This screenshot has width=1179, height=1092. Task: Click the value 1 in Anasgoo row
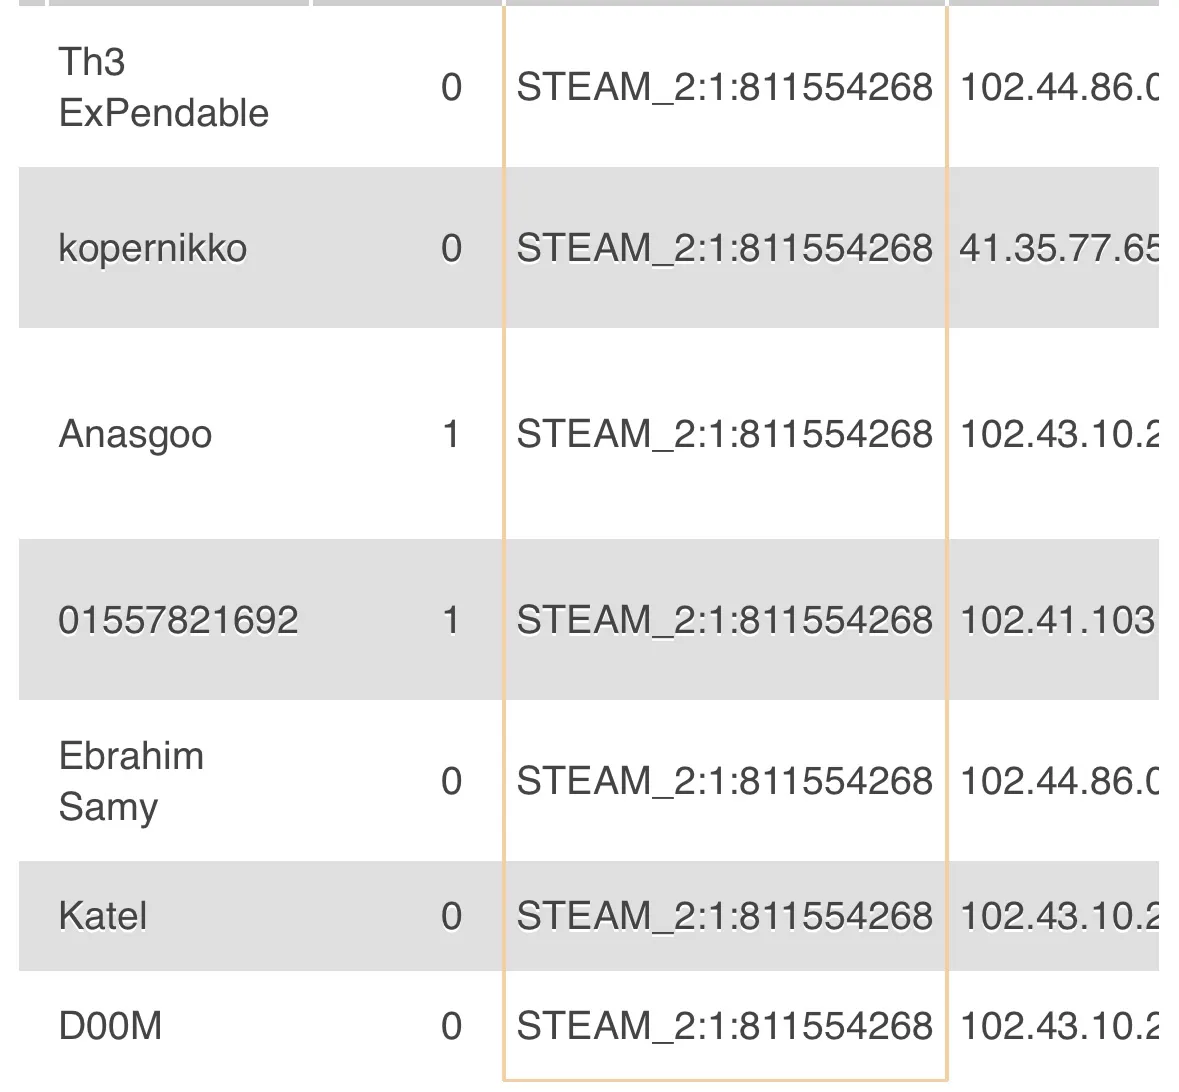[451, 434]
